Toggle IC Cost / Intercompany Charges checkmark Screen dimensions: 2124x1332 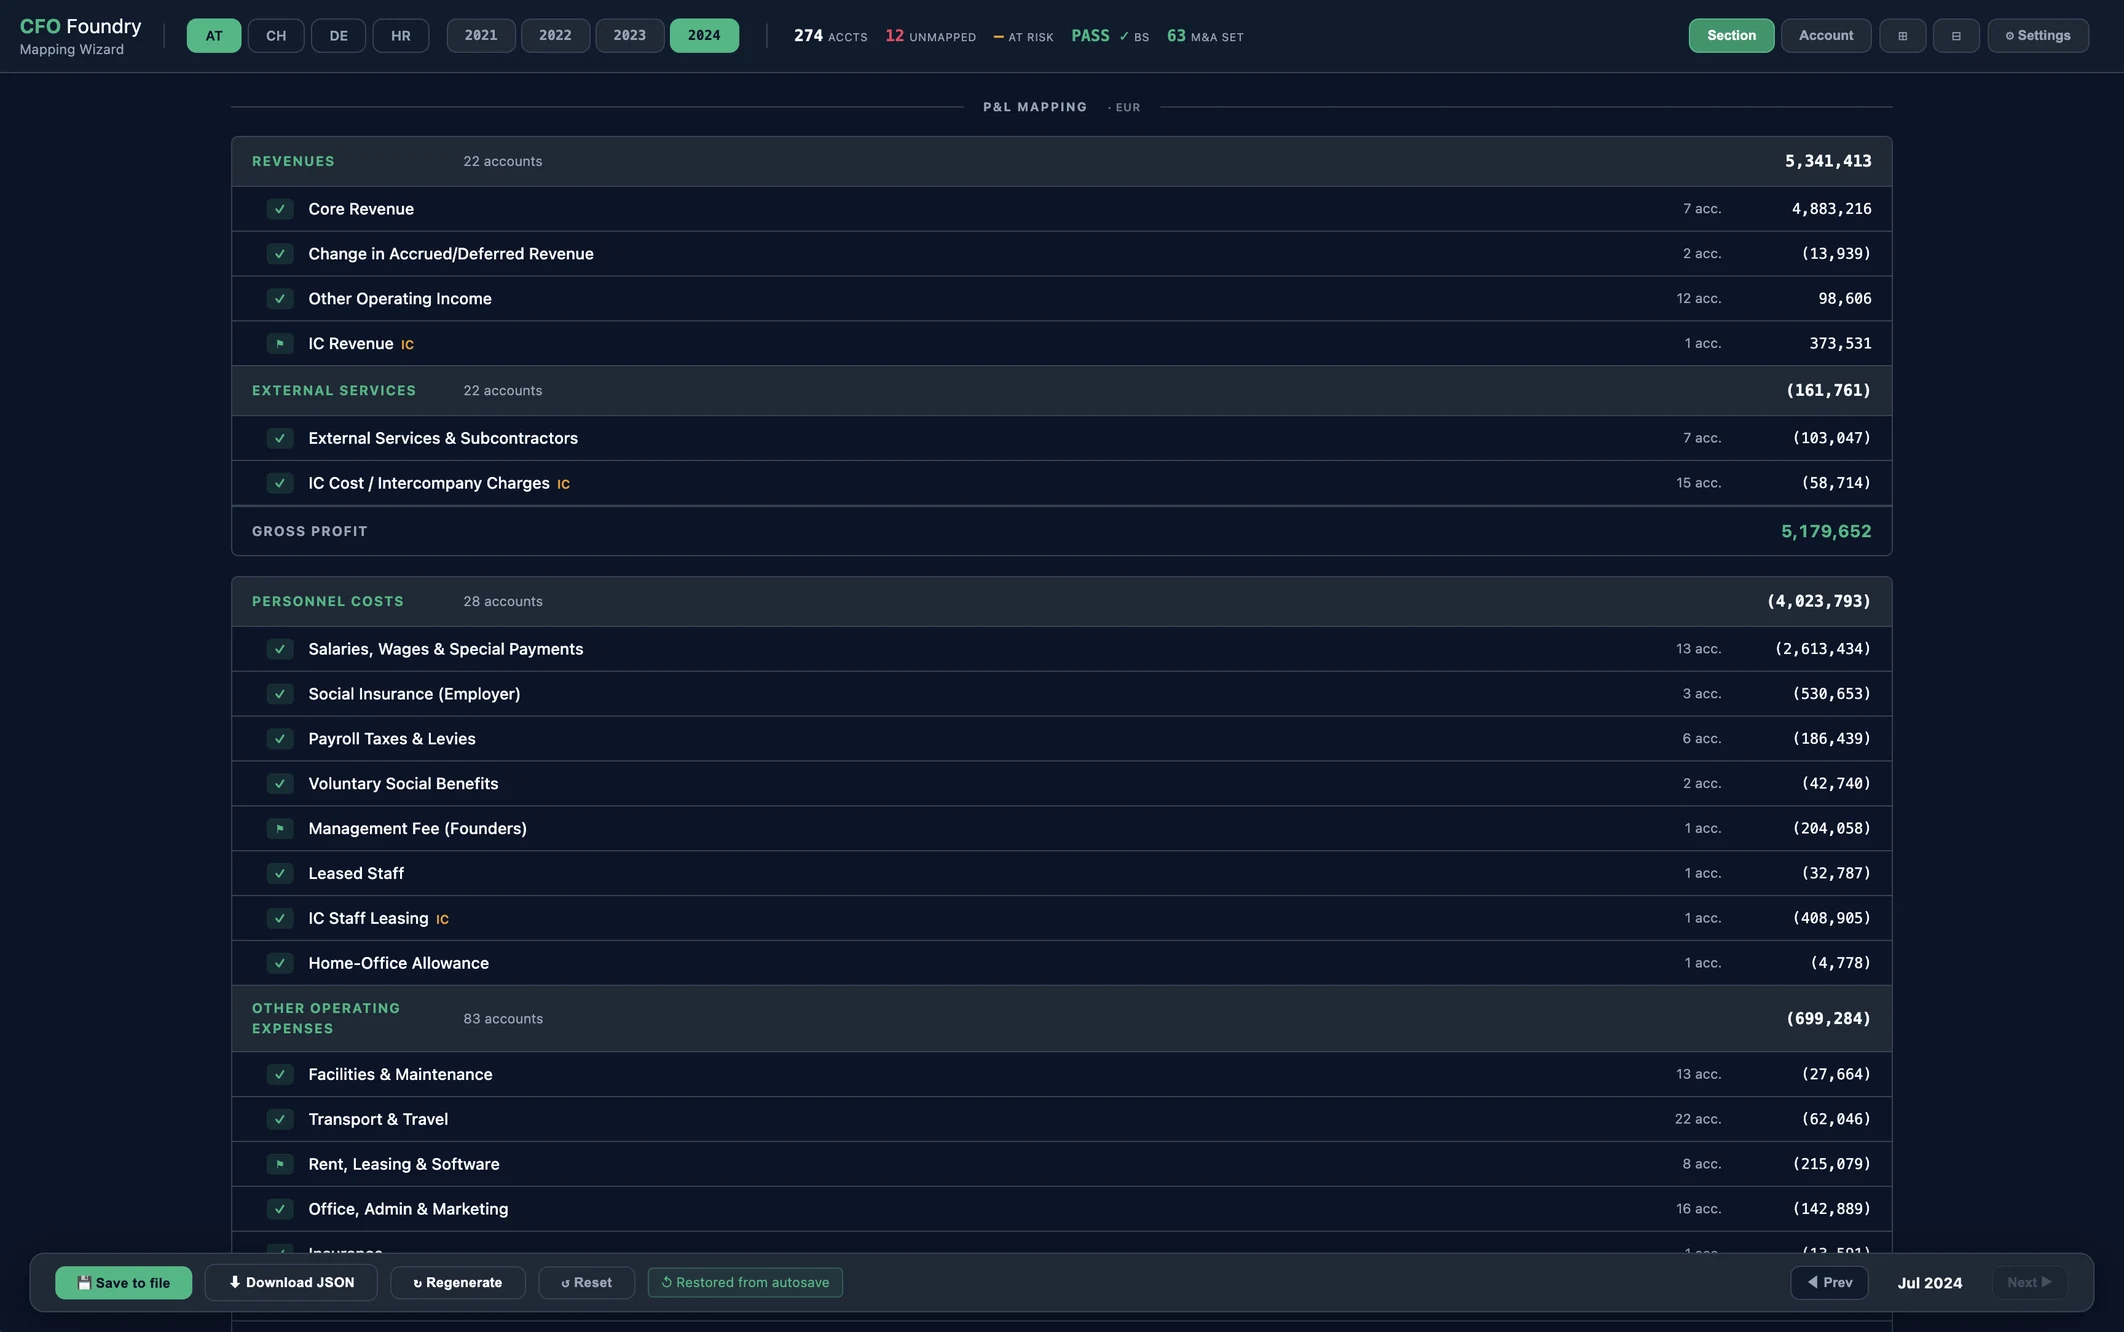(x=280, y=483)
